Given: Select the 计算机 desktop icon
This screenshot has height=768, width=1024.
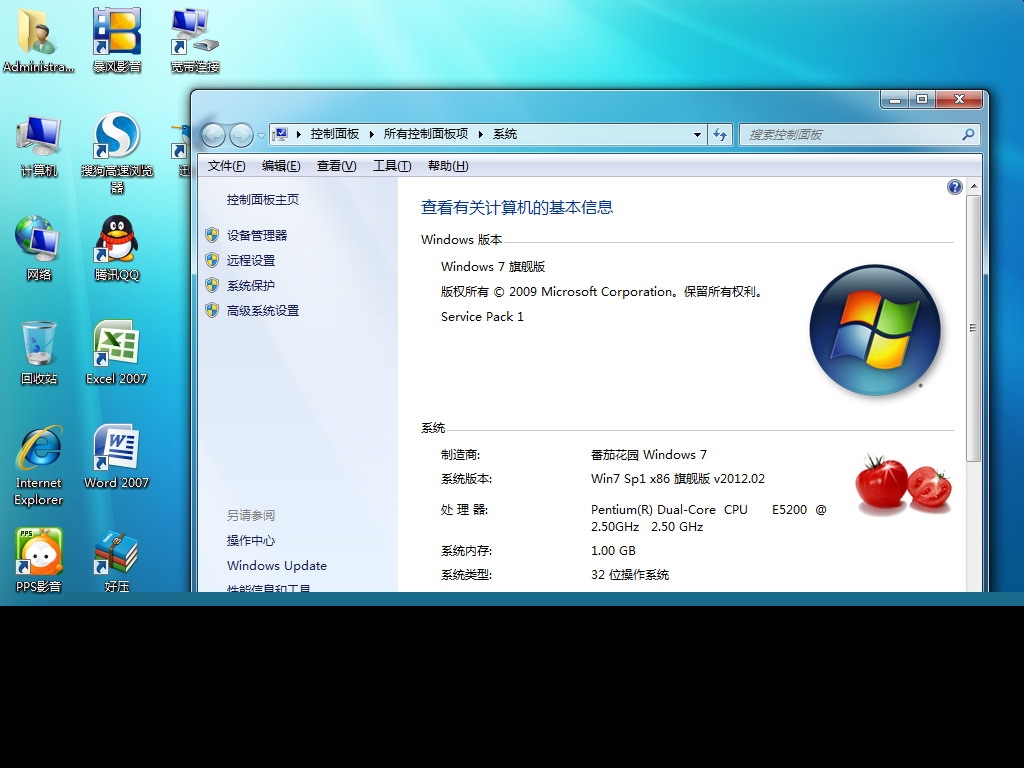Looking at the screenshot, I should coord(39,146).
